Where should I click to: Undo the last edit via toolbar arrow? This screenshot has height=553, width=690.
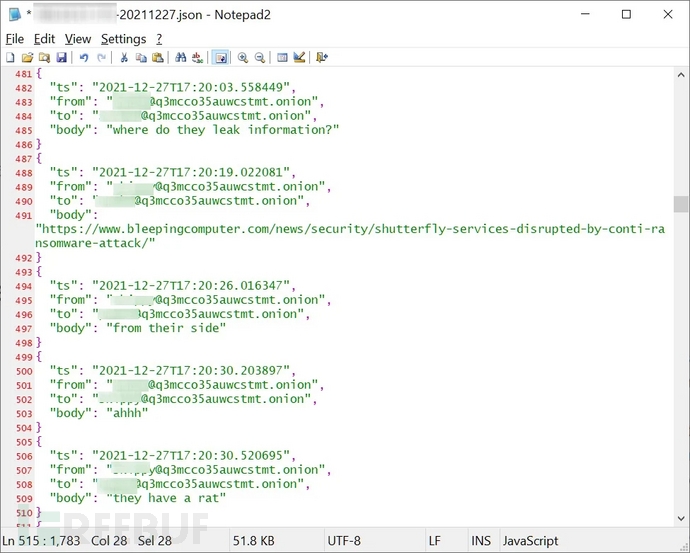click(84, 58)
